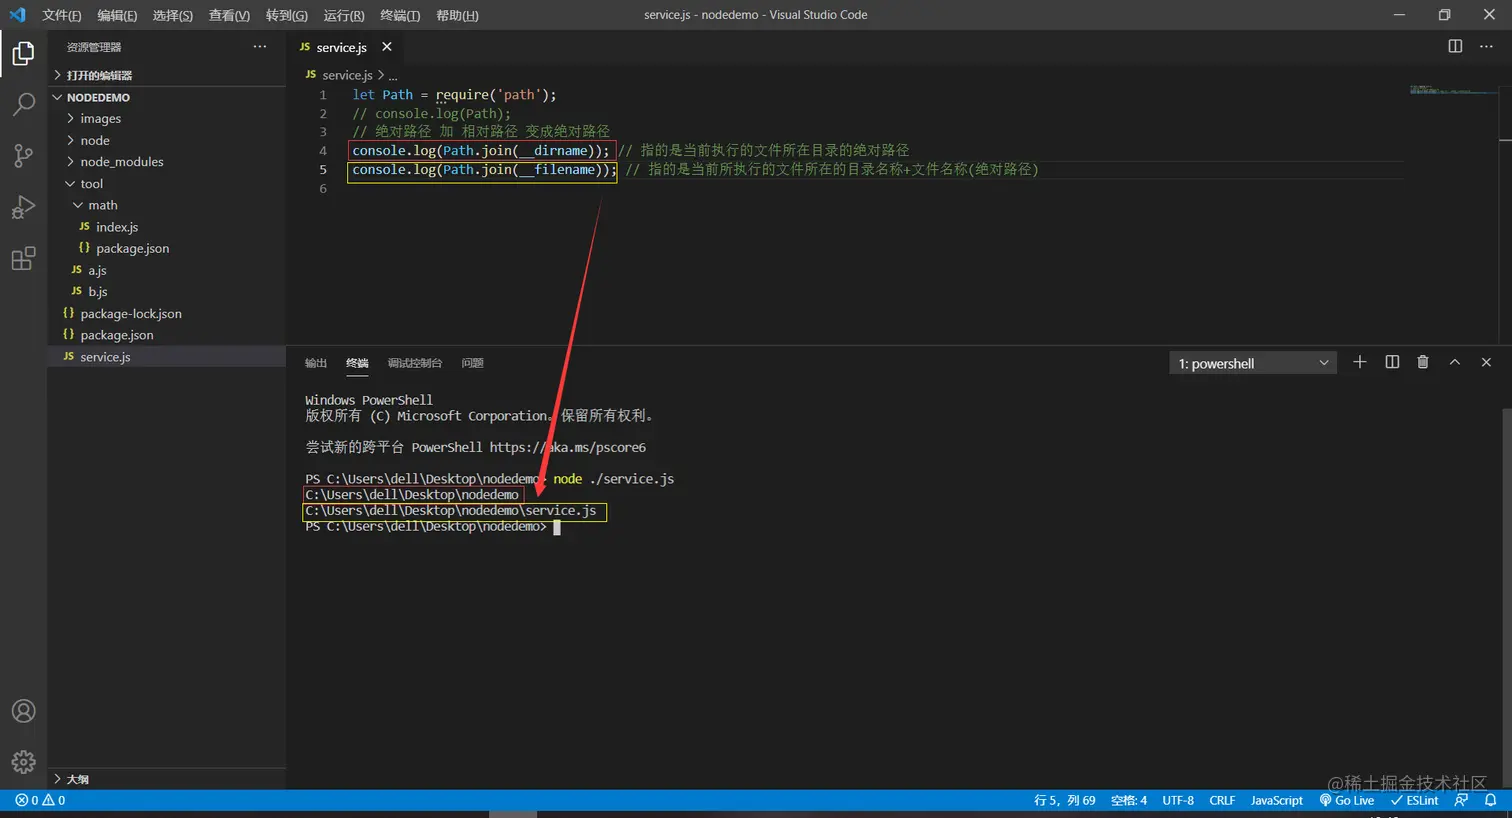Open the feedback icon in status bar
This screenshot has height=818, width=1512.
click(1462, 800)
